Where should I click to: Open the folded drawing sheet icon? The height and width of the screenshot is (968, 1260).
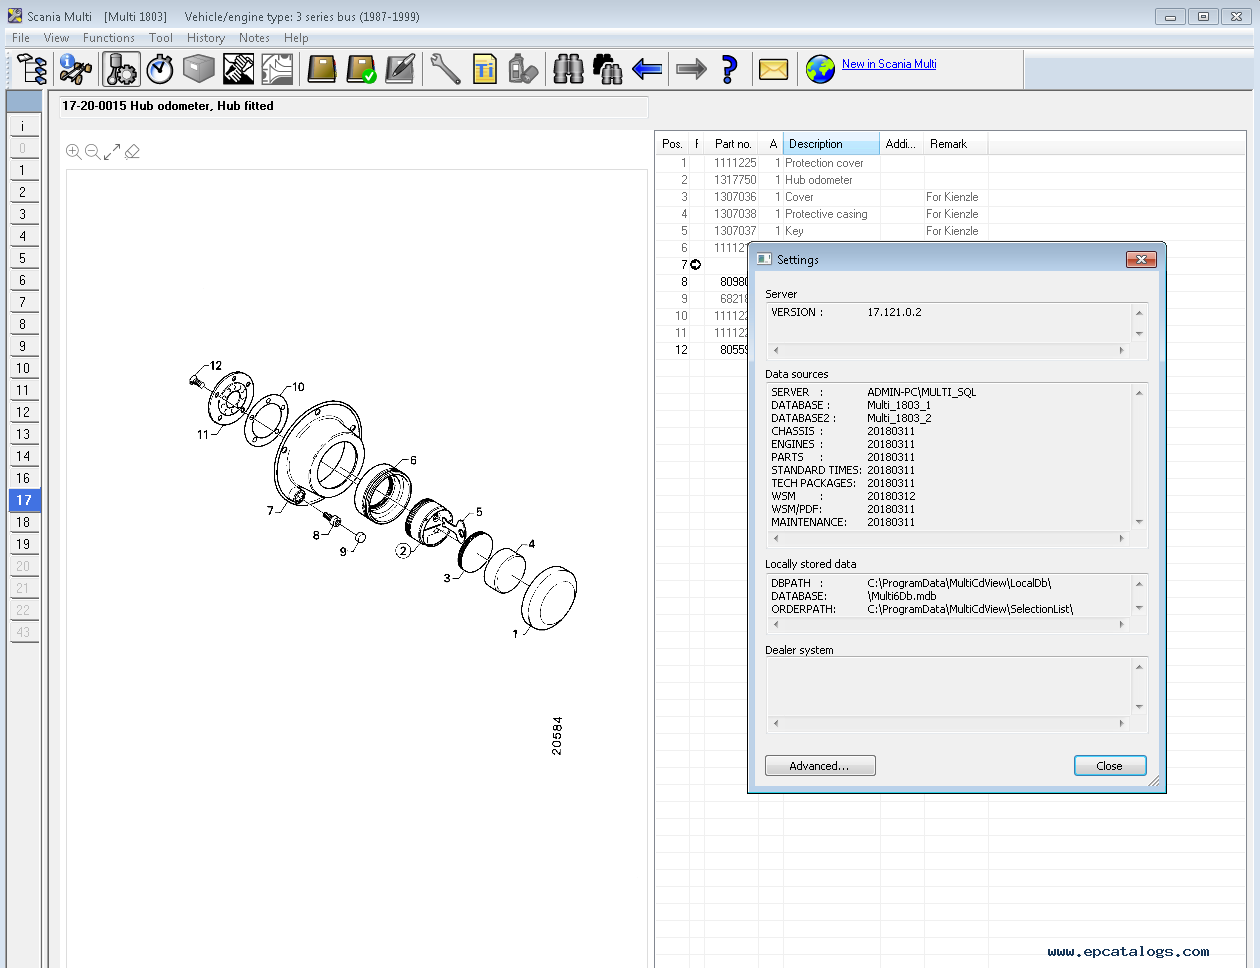click(x=277, y=69)
